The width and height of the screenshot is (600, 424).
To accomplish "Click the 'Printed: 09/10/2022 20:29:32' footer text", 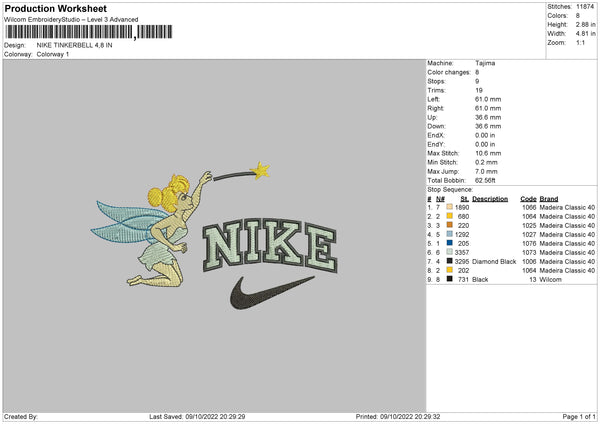I will click(x=398, y=416).
